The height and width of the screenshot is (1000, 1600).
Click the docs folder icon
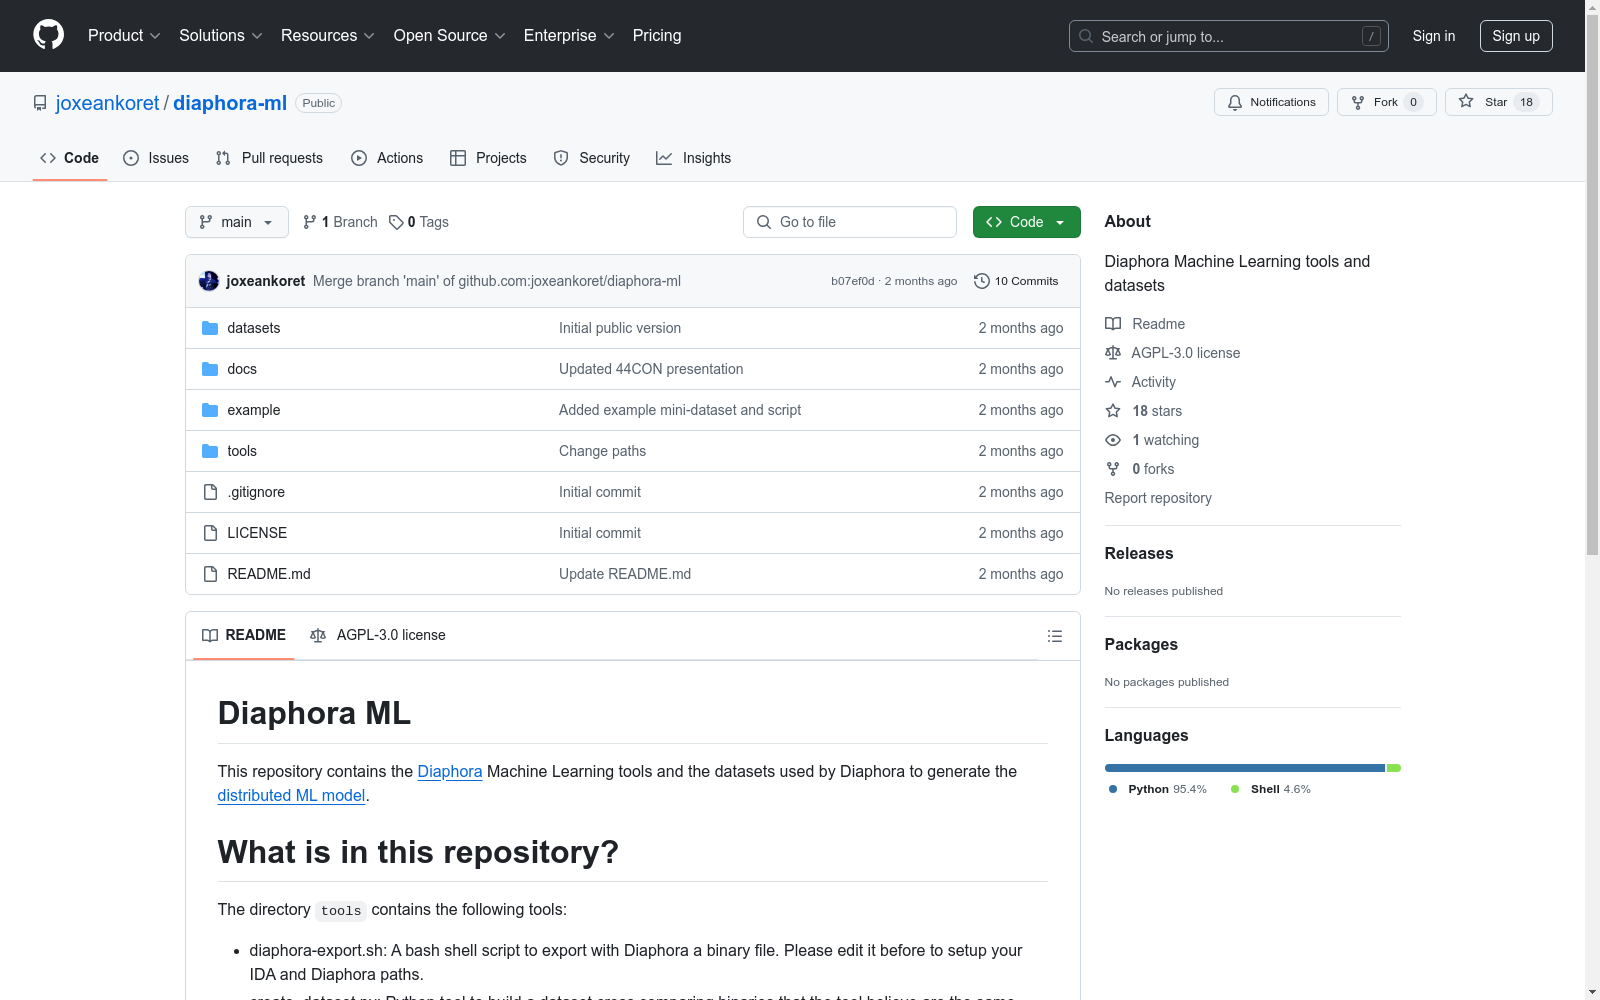[210, 369]
